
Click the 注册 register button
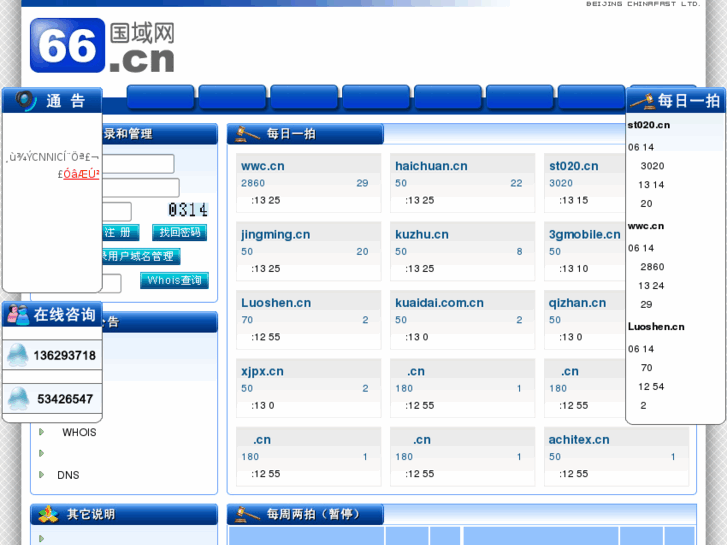[x=120, y=232]
